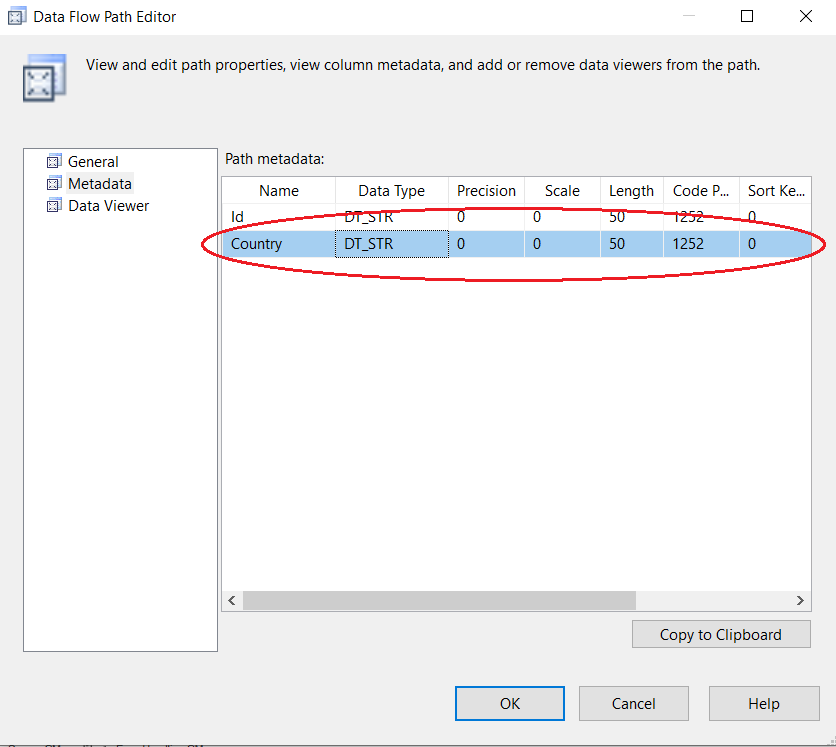
Task: Click the Length column header
Action: click(631, 191)
